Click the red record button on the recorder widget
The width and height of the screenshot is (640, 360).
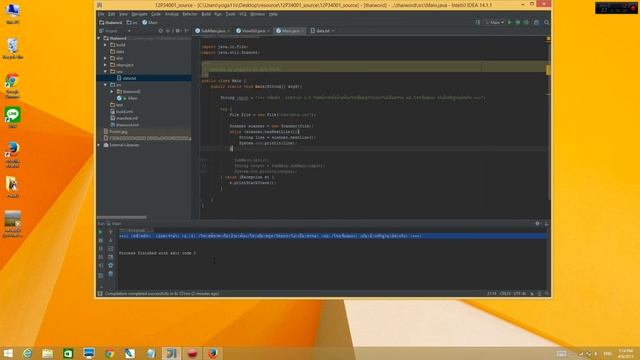pyautogui.click(x=633, y=8)
